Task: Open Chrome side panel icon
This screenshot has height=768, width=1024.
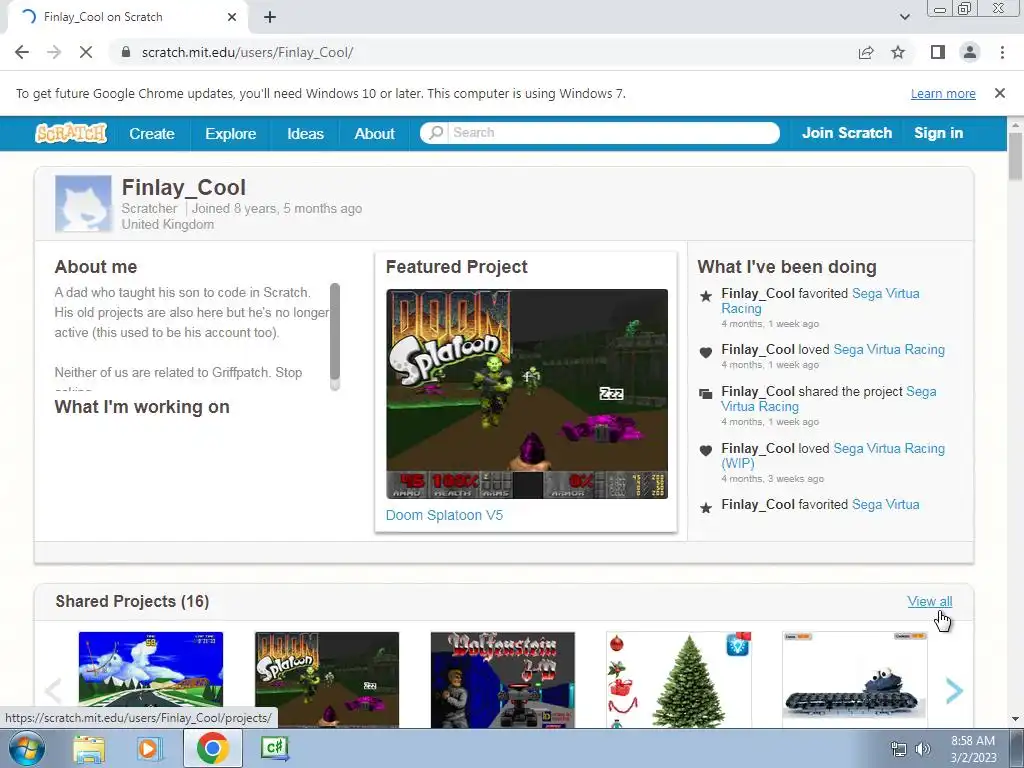Action: (x=938, y=52)
